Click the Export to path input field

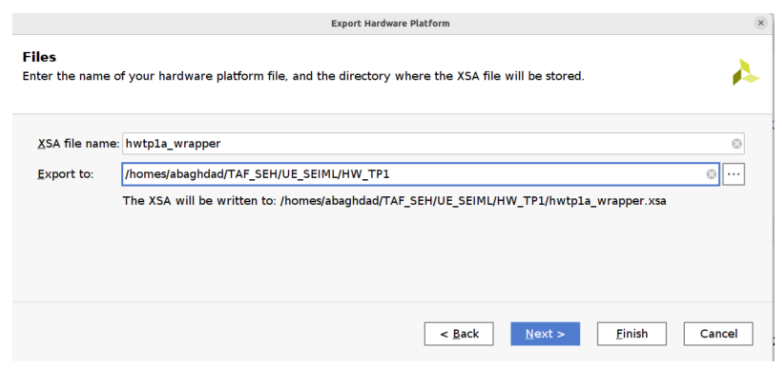[420, 174]
